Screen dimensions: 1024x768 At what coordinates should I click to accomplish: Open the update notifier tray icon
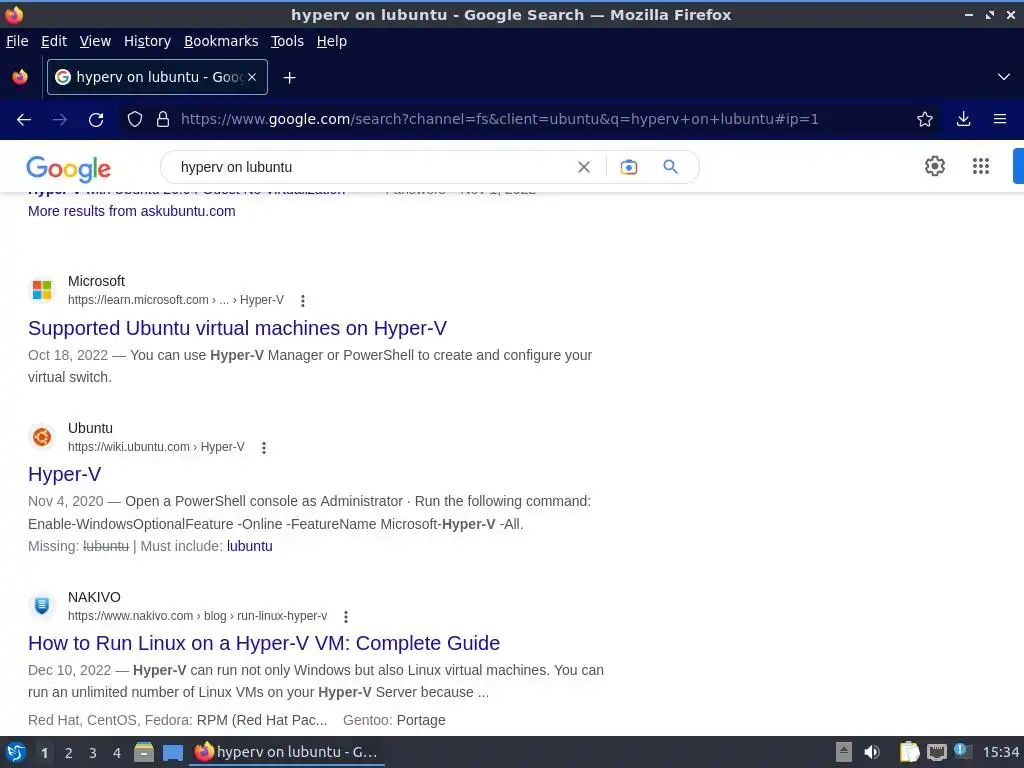(x=962, y=751)
